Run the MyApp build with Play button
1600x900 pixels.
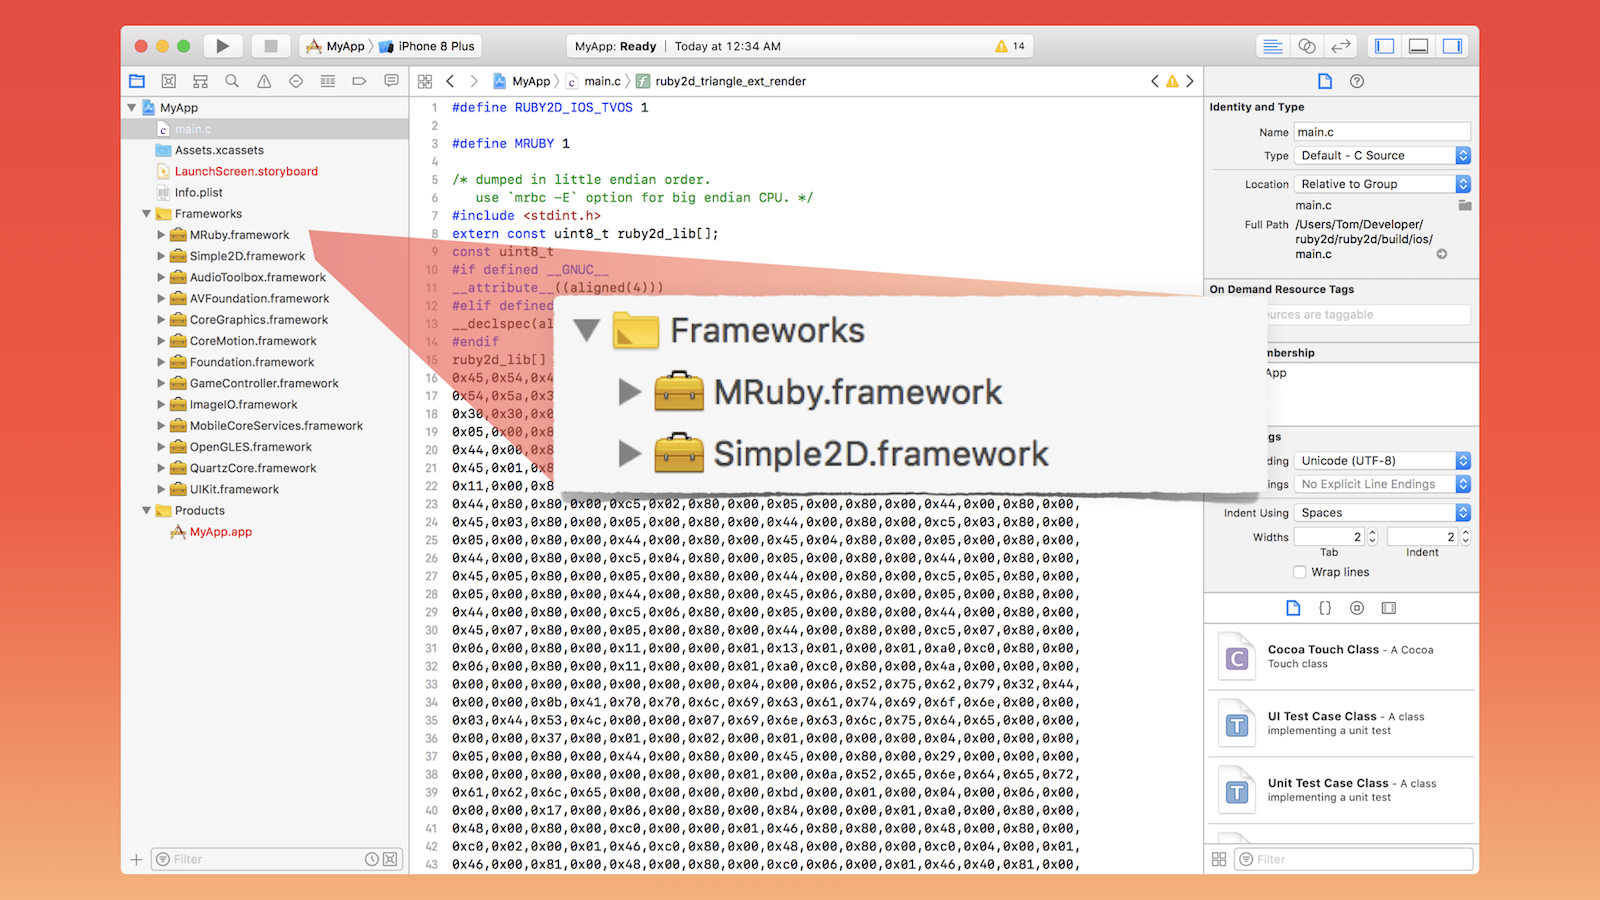coord(222,46)
